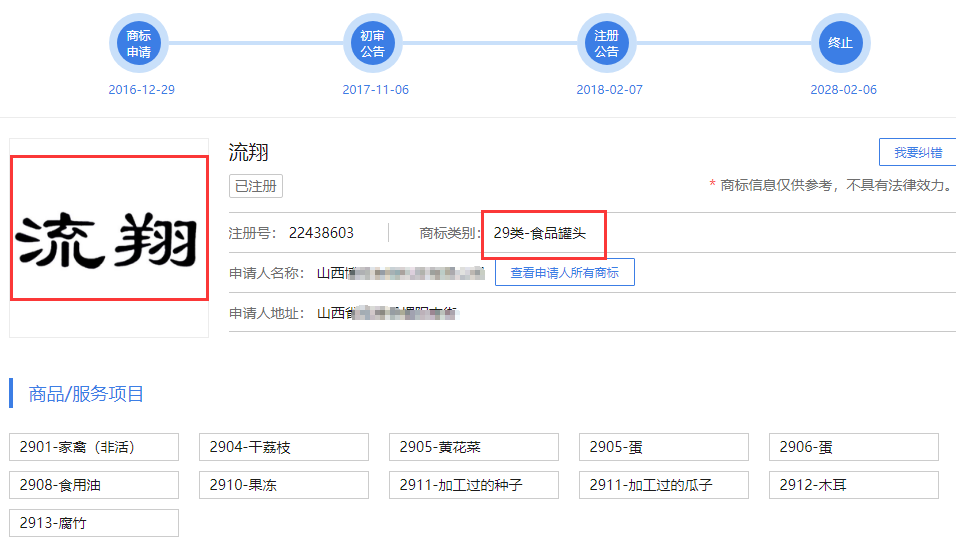Select the date 2018-02-07
The width and height of the screenshot is (956, 542).
pos(610,90)
